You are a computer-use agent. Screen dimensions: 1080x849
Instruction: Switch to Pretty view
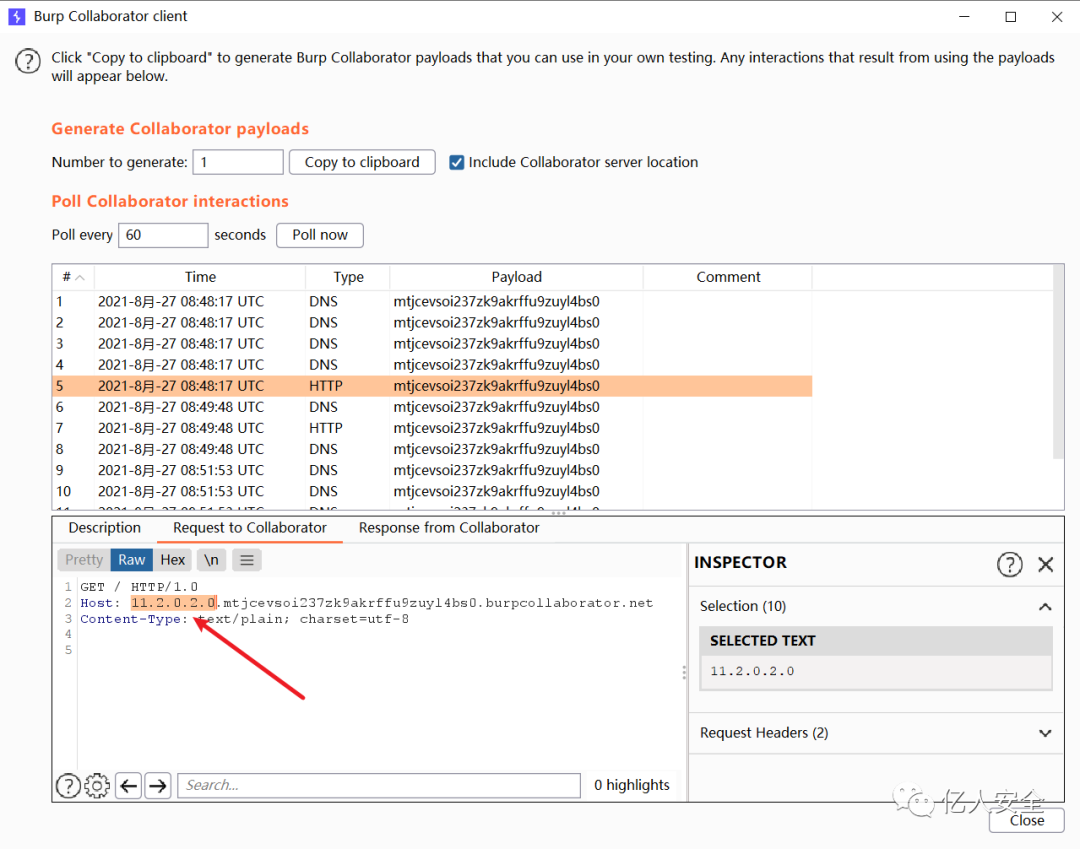click(84, 560)
